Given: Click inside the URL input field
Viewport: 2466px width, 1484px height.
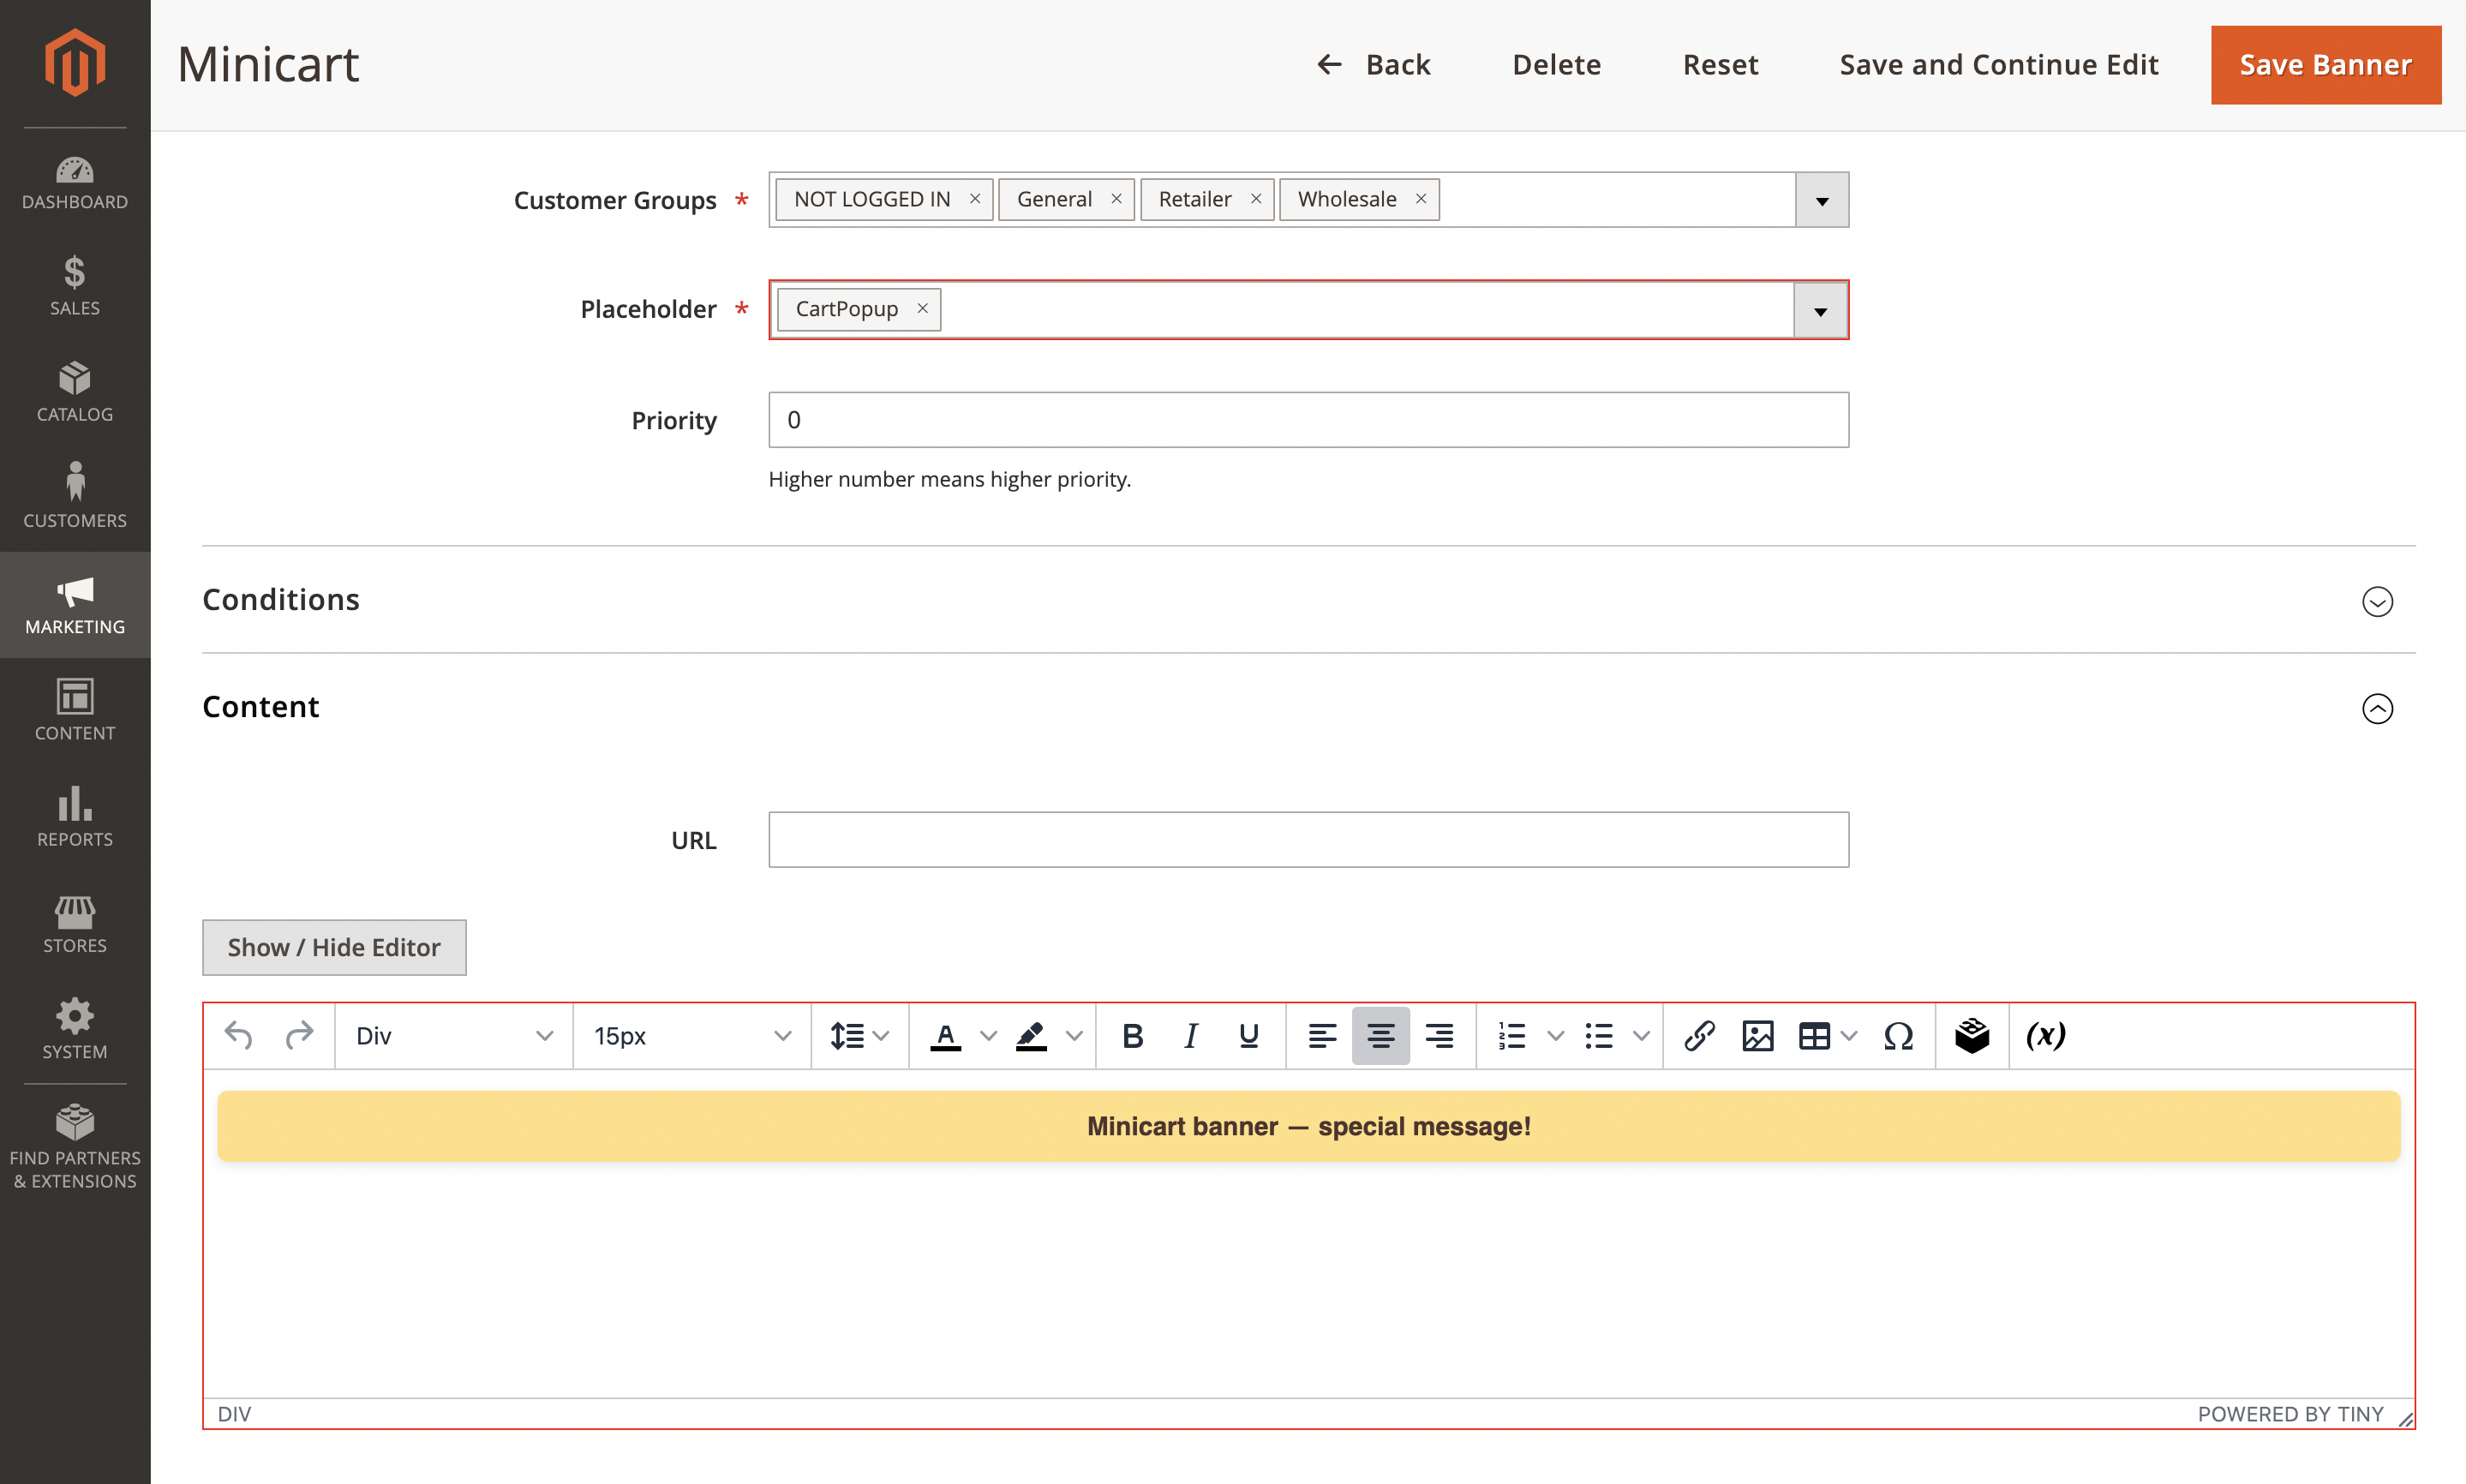Looking at the screenshot, I should [1308, 839].
